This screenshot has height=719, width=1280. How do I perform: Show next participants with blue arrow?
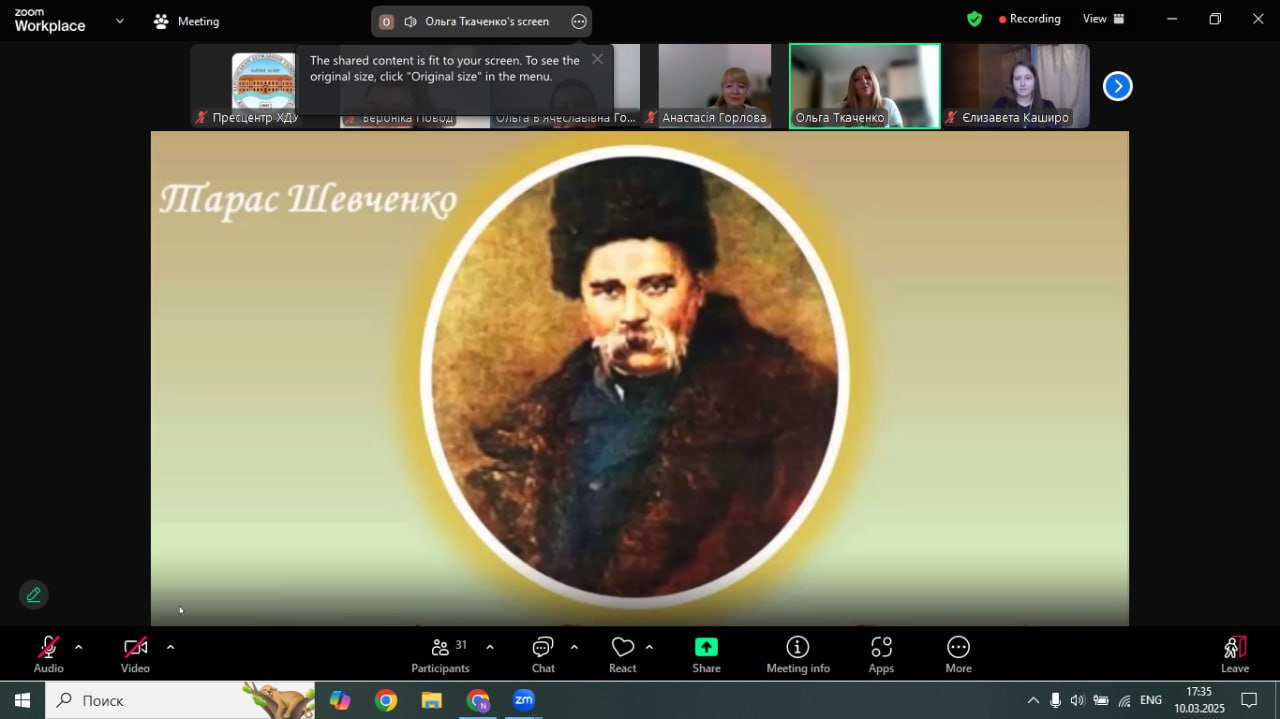click(x=1117, y=87)
